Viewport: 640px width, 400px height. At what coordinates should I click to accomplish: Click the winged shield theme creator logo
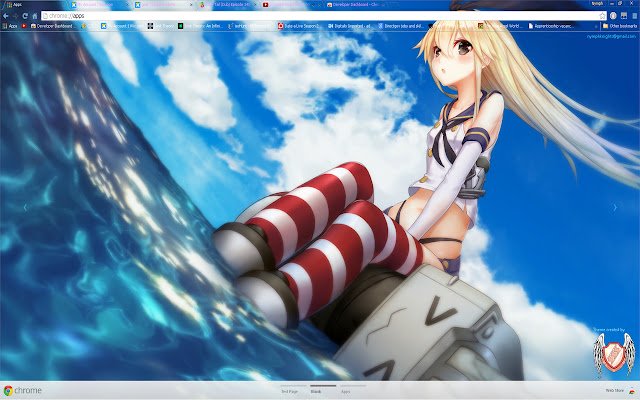tap(614, 354)
